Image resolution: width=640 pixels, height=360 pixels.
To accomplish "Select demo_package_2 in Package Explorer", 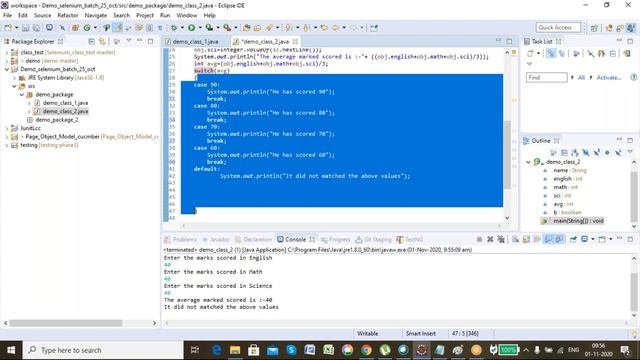I will tap(57, 120).
